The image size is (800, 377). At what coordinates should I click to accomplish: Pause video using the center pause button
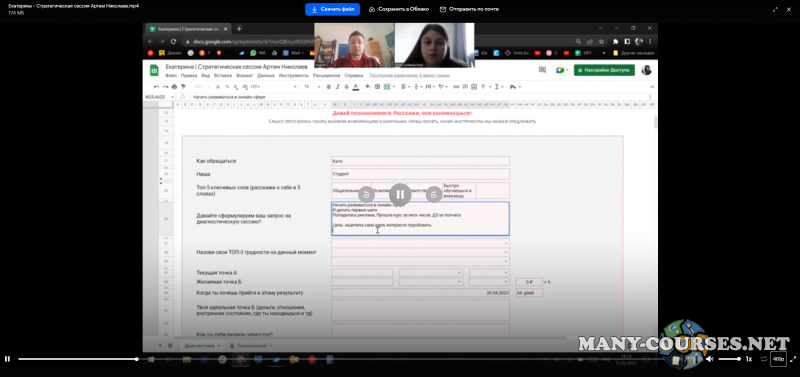[400, 194]
